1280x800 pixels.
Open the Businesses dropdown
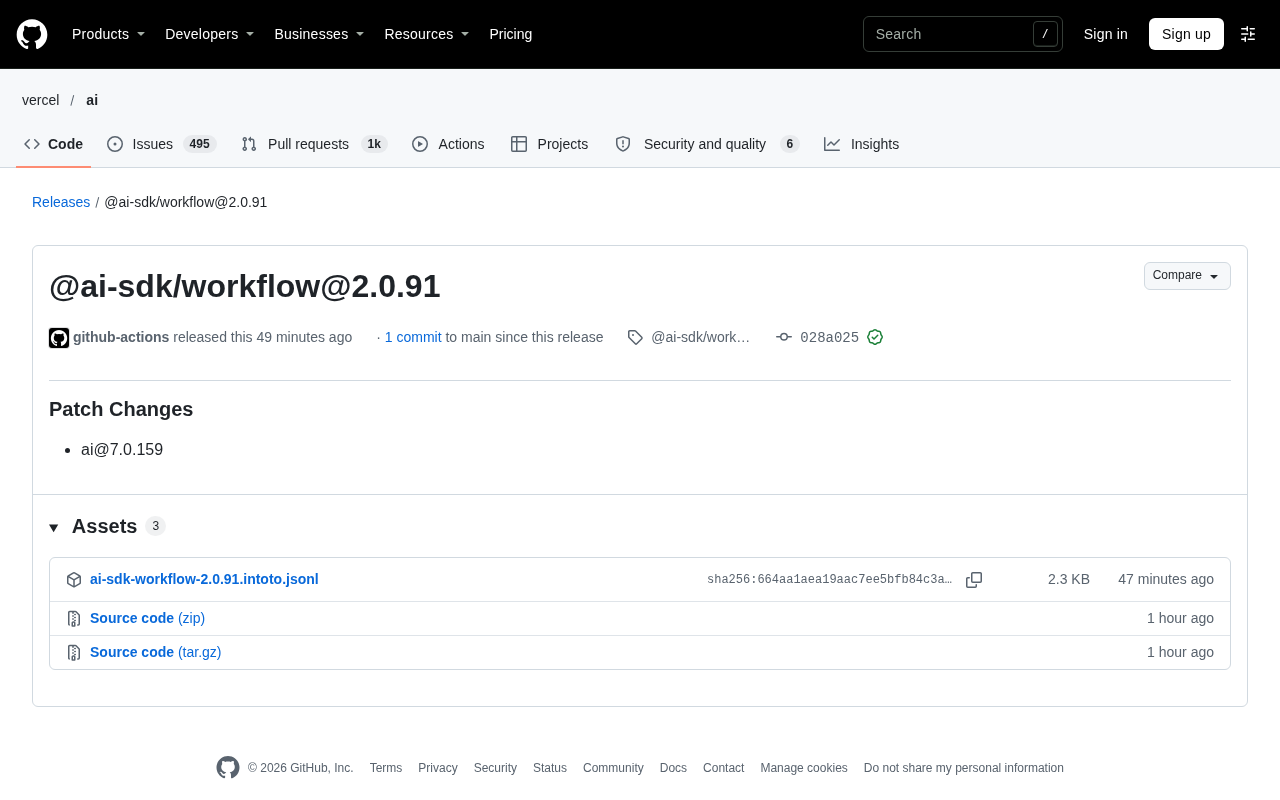[320, 34]
